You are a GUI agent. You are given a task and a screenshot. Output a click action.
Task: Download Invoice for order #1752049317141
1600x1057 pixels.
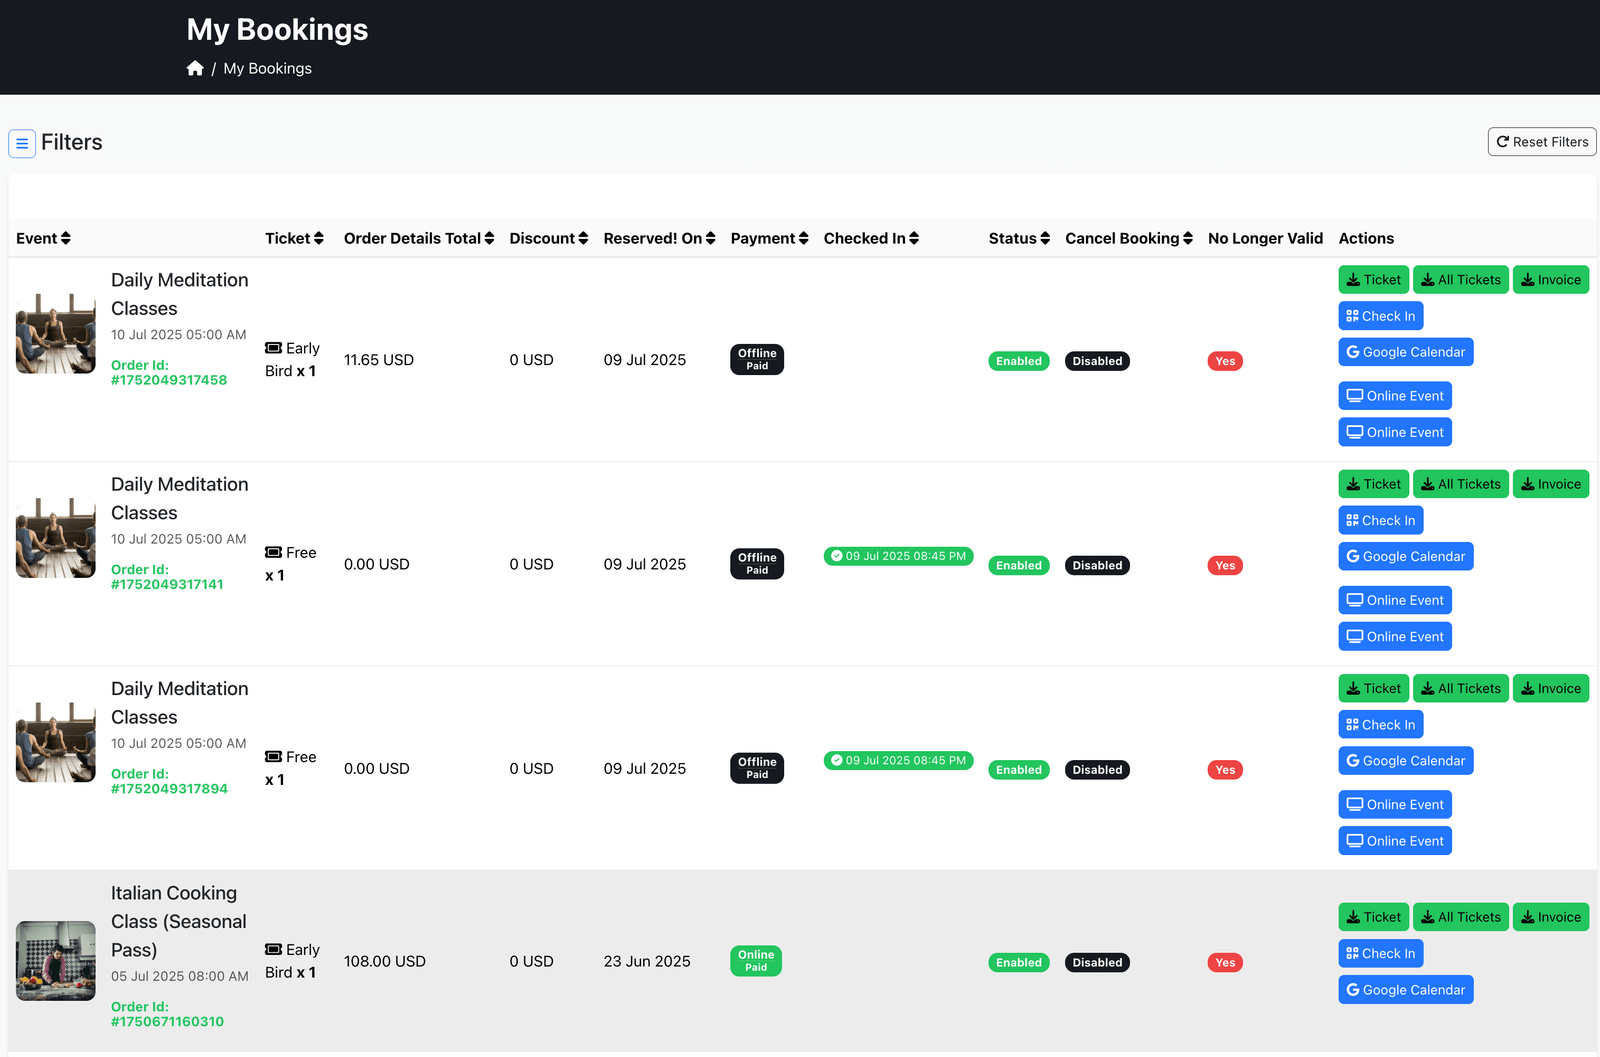pyautogui.click(x=1550, y=484)
